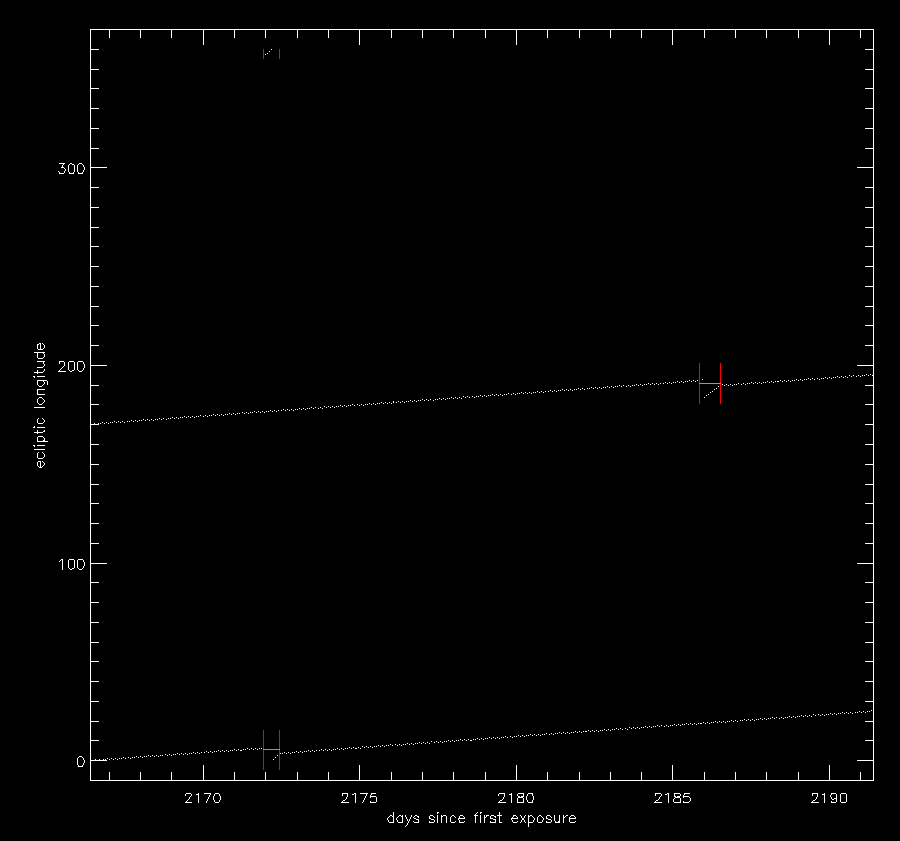Click the x-axis tick label 2170

[x=203, y=799]
